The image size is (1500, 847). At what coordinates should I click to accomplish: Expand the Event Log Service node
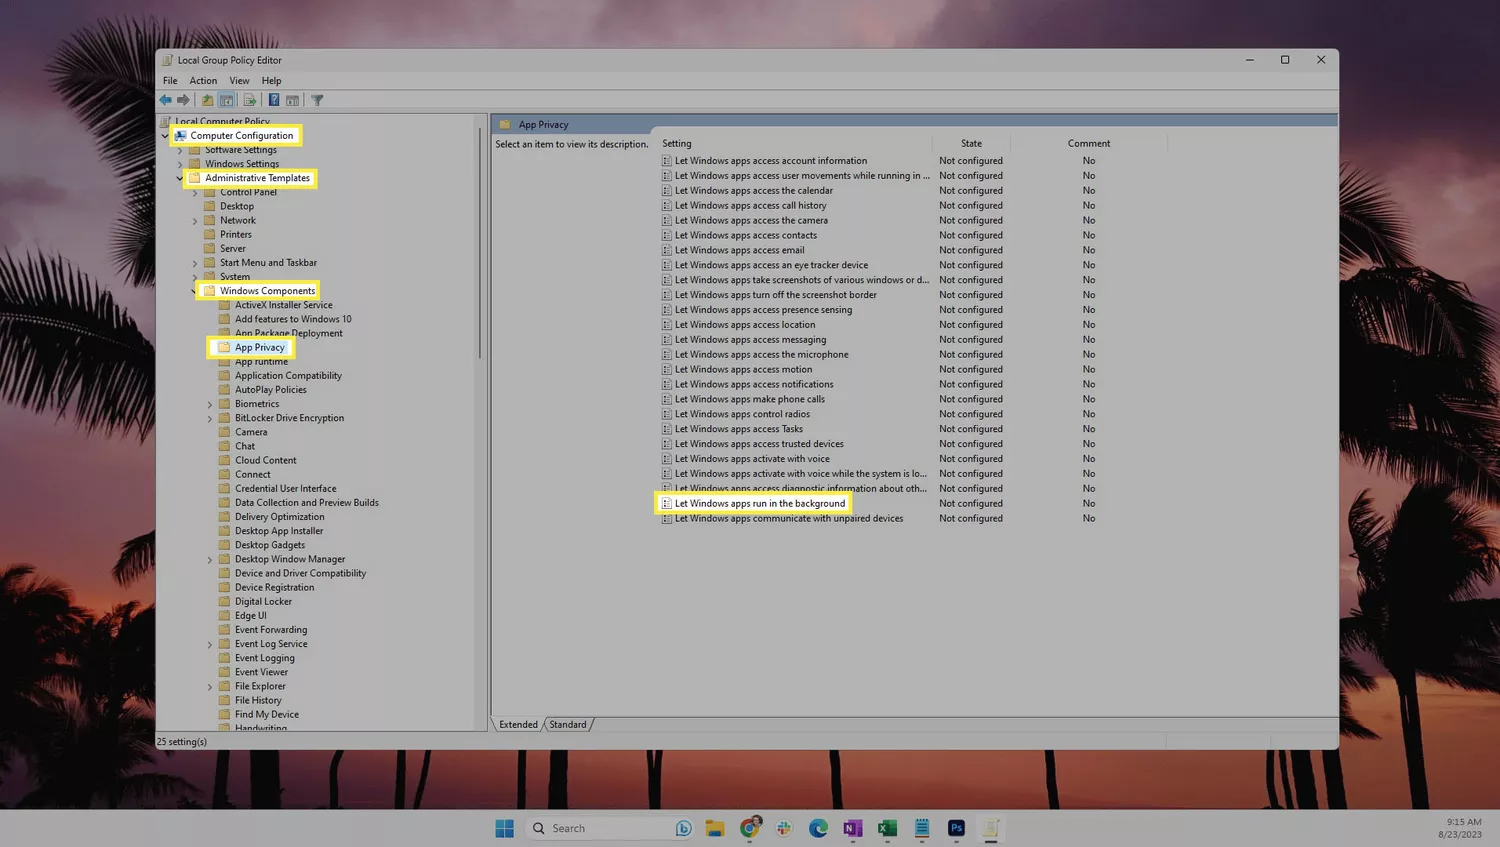(x=210, y=644)
